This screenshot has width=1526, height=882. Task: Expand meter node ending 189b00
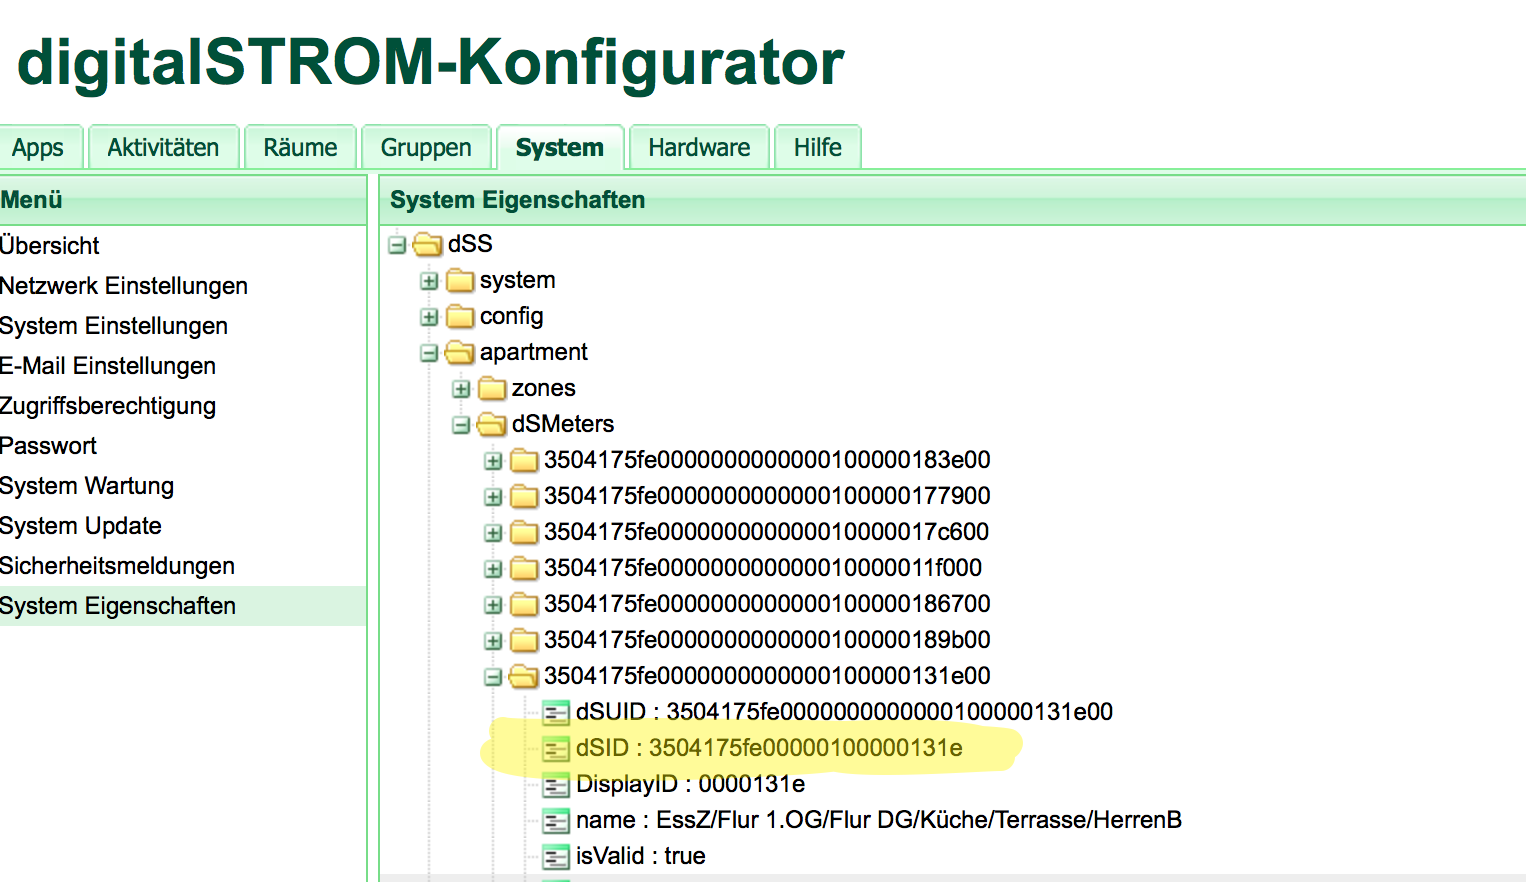493,641
